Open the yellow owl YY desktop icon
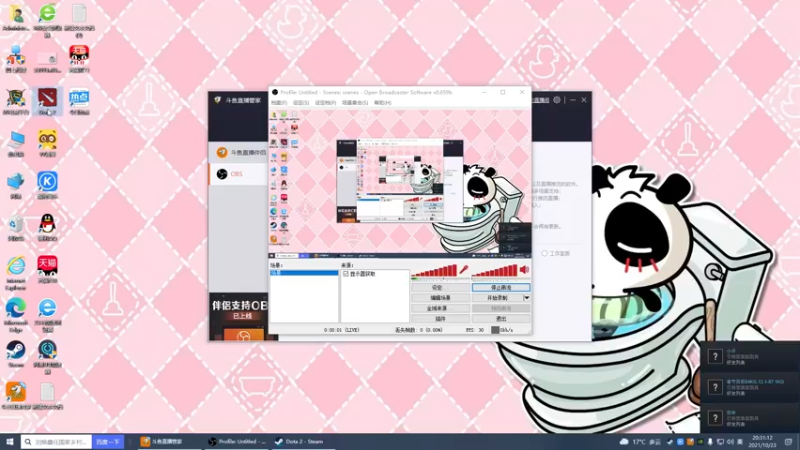The width and height of the screenshot is (800, 450). pyautogui.click(x=47, y=143)
